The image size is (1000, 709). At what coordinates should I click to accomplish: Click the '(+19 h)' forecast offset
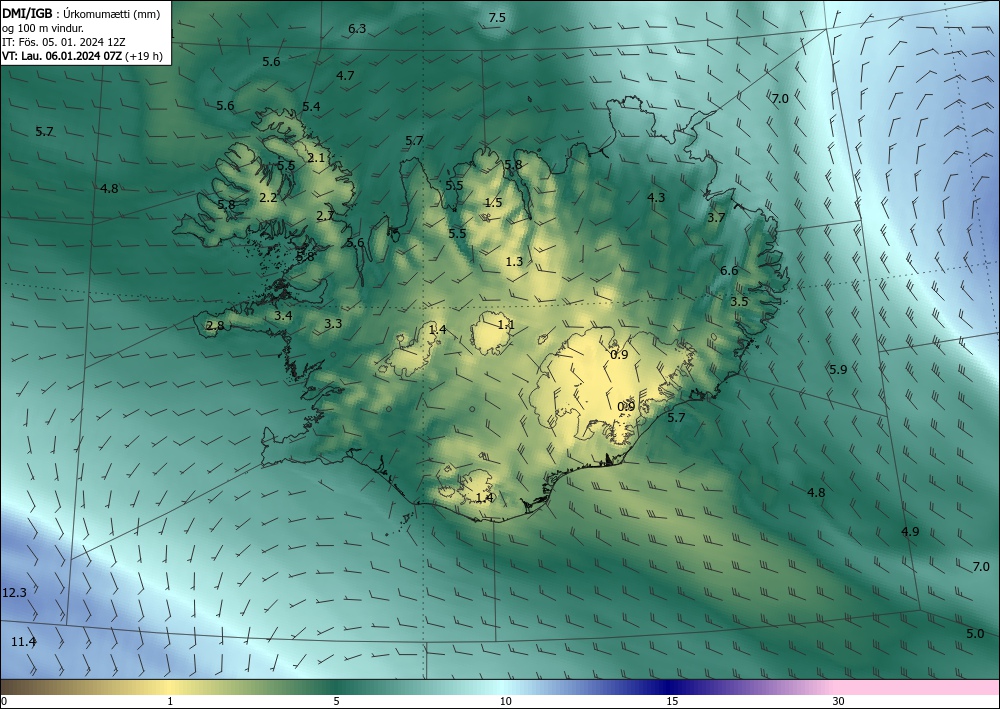click(144, 56)
